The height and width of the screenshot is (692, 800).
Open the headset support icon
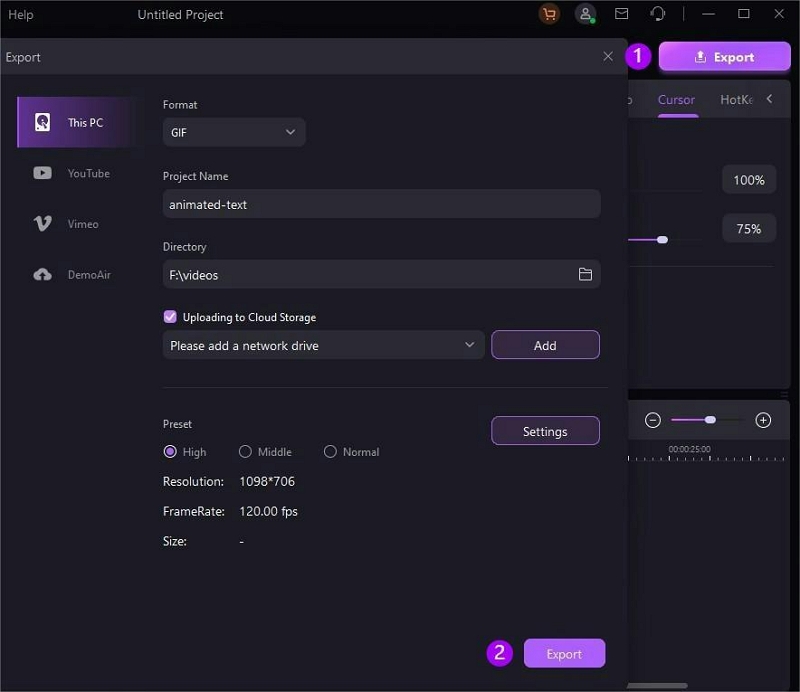[x=658, y=14]
